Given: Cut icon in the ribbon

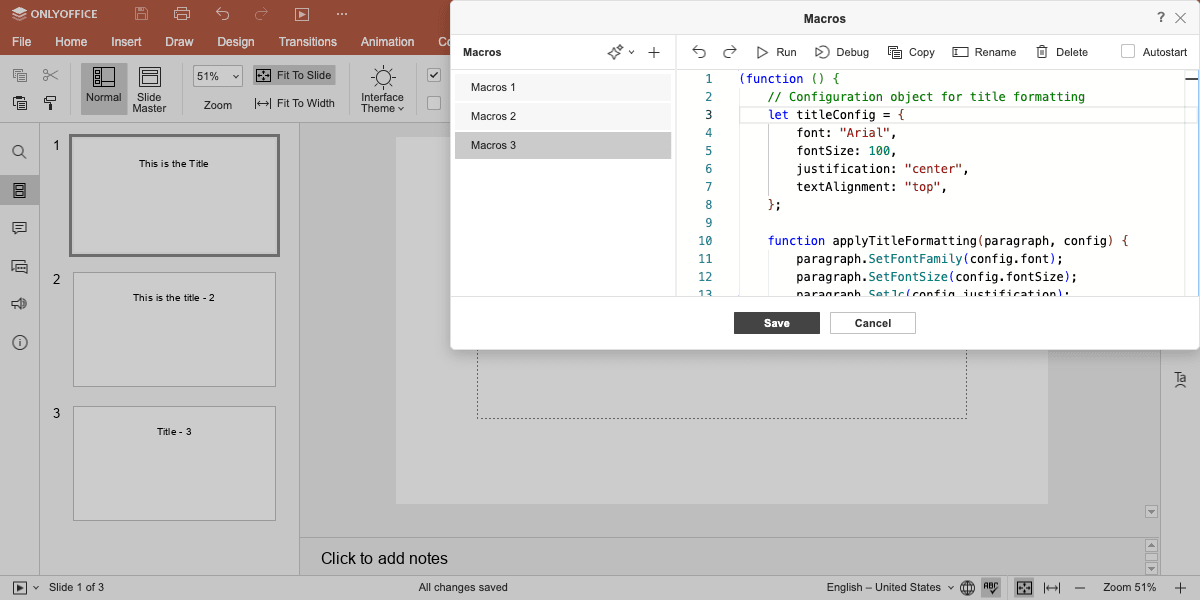Looking at the screenshot, I should (51, 76).
